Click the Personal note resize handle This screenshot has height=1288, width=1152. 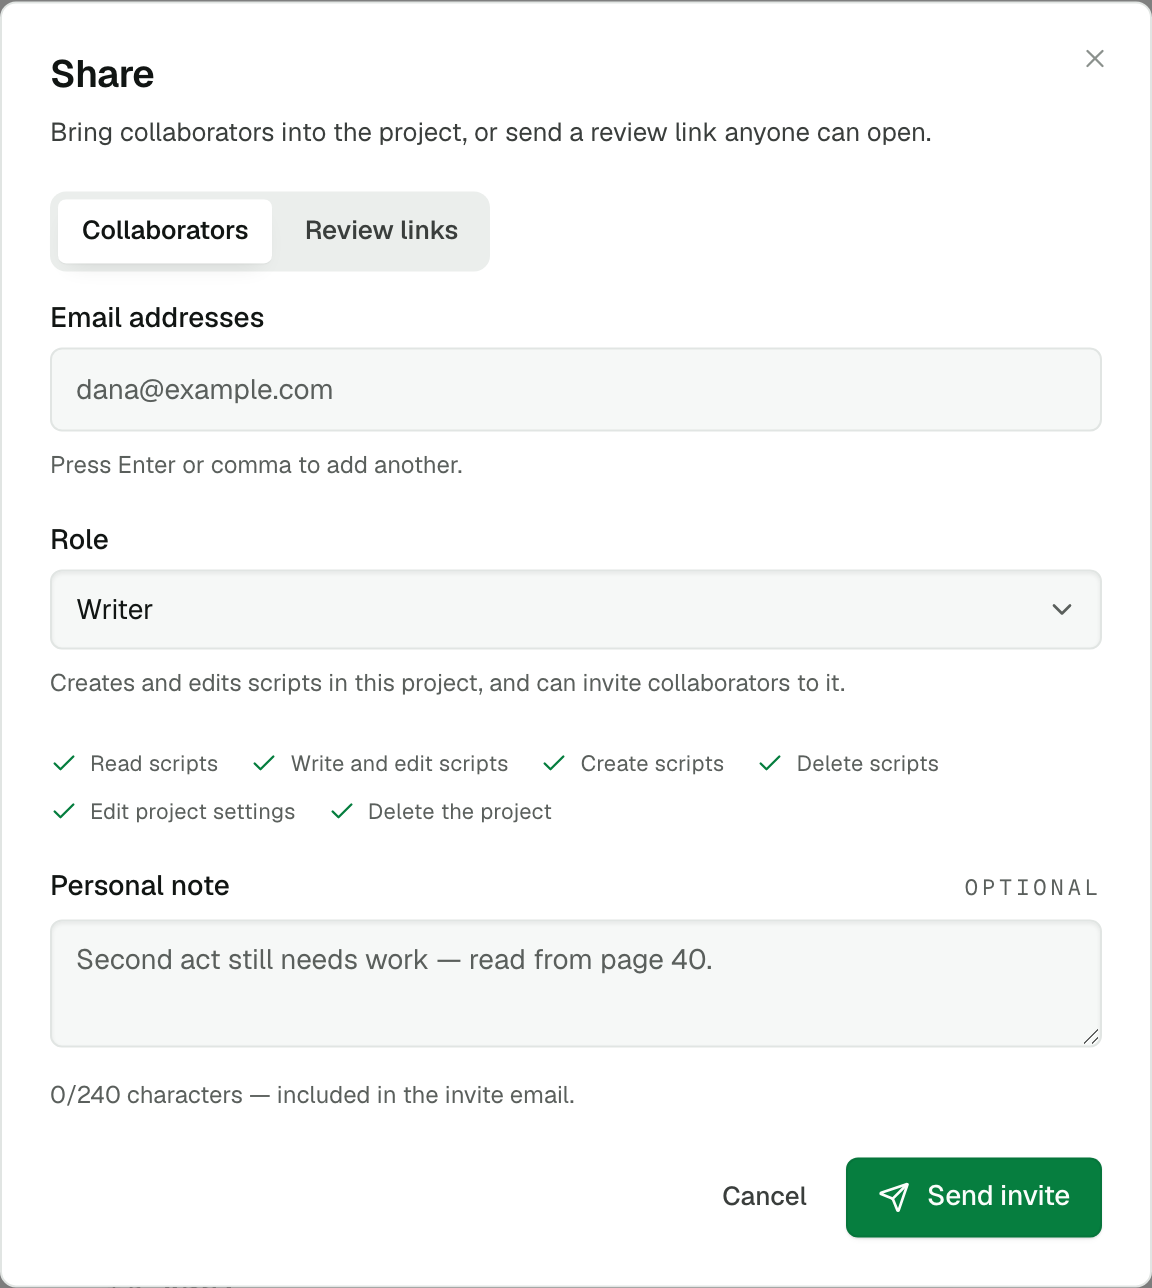coord(1091,1037)
